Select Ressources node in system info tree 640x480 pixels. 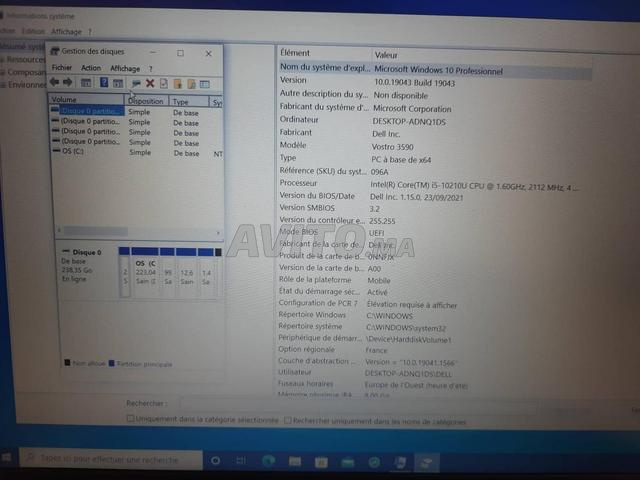click(26, 59)
